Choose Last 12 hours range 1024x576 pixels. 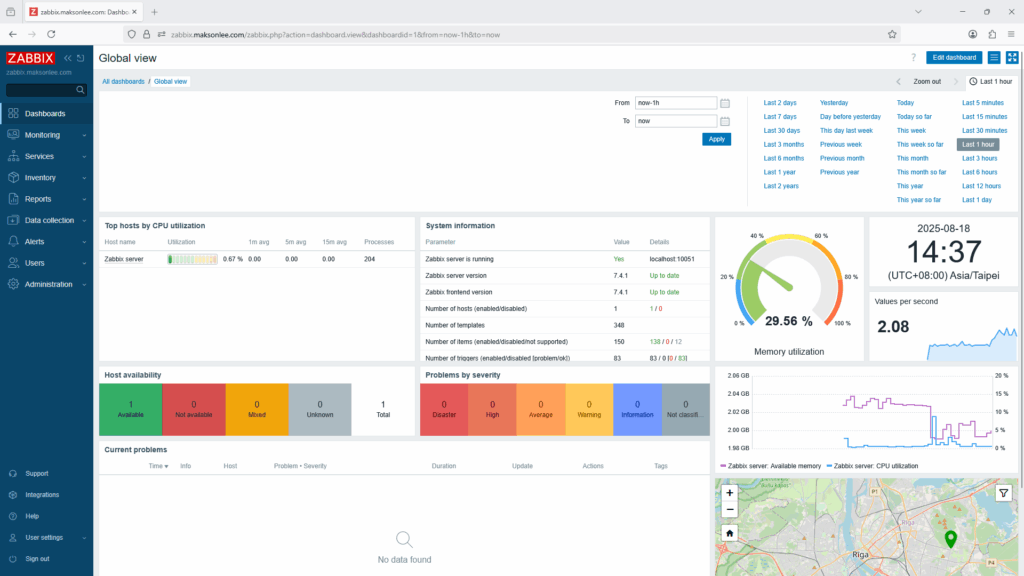coord(982,186)
